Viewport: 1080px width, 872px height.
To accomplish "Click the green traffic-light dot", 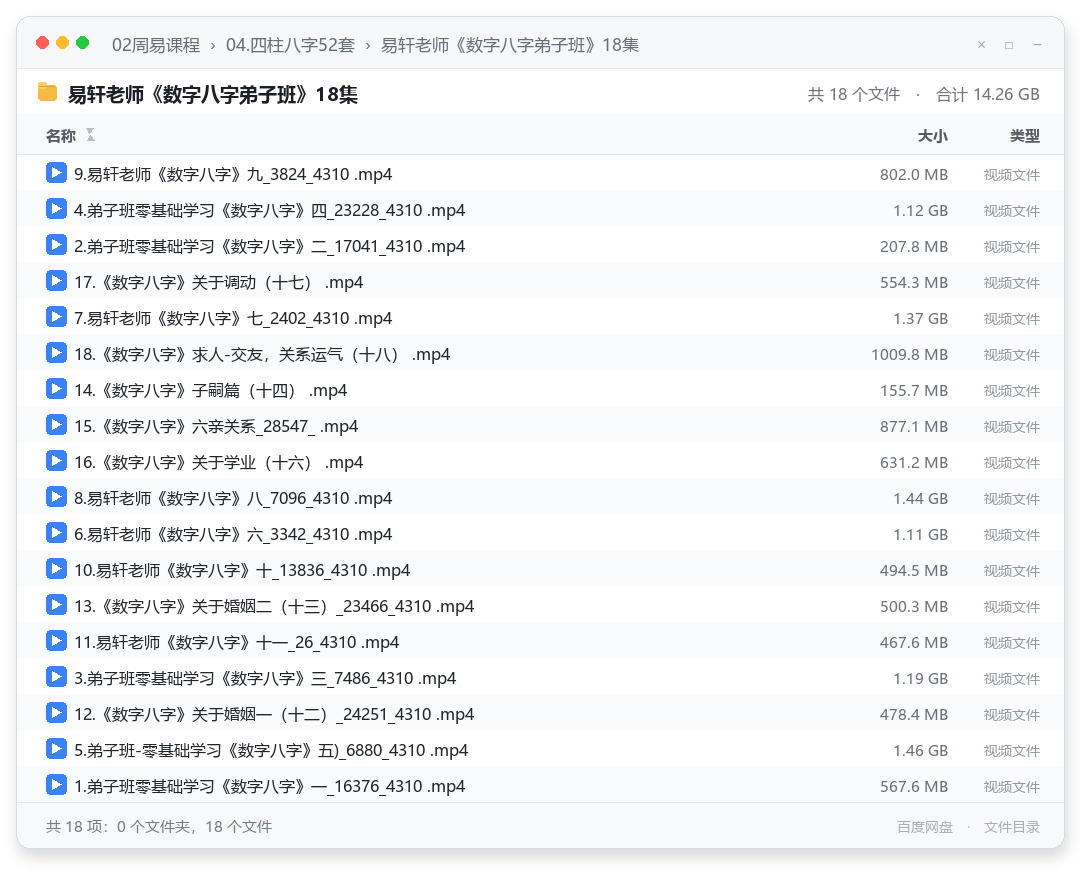I will (x=82, y=43).
